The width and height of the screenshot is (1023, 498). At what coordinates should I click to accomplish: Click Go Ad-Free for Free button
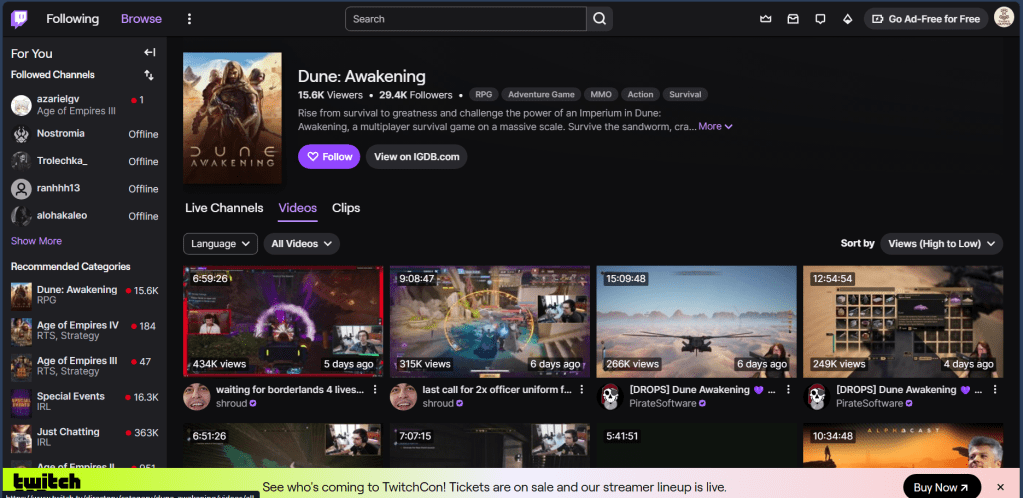[x=926, y=19]
